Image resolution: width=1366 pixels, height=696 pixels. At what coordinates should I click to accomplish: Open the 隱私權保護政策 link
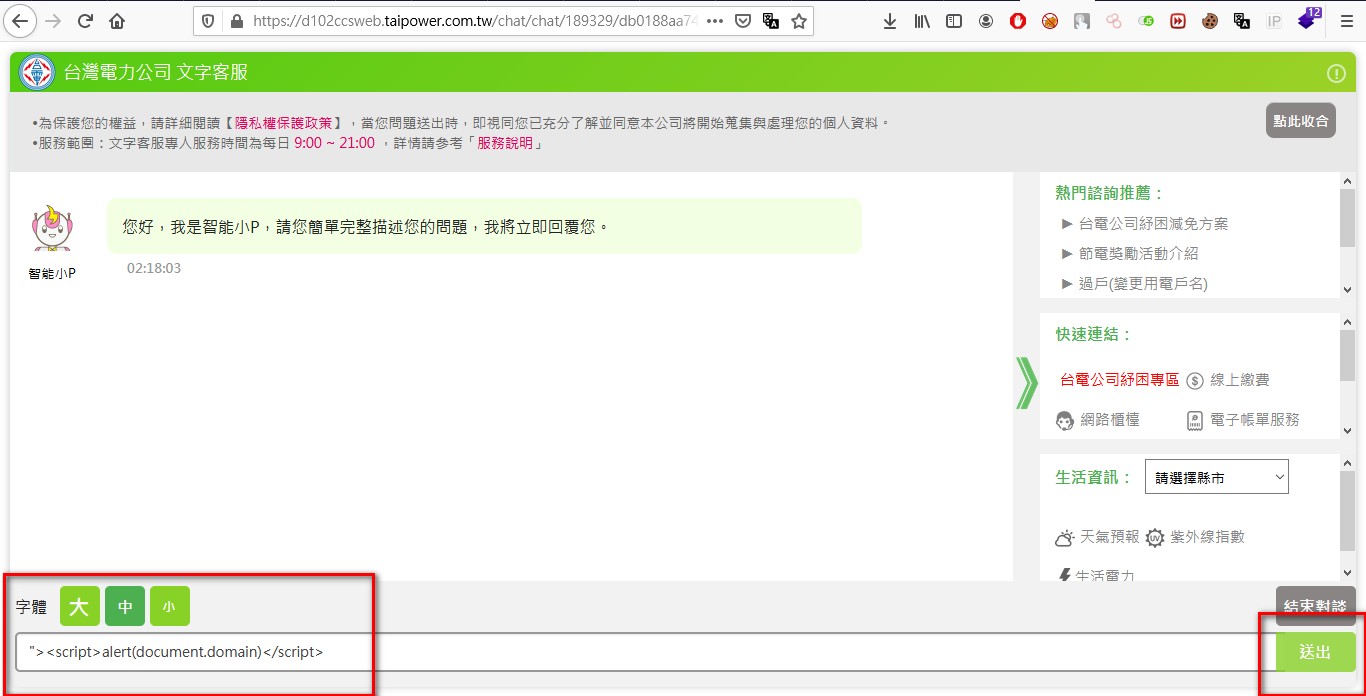click(x=283, y=123)
